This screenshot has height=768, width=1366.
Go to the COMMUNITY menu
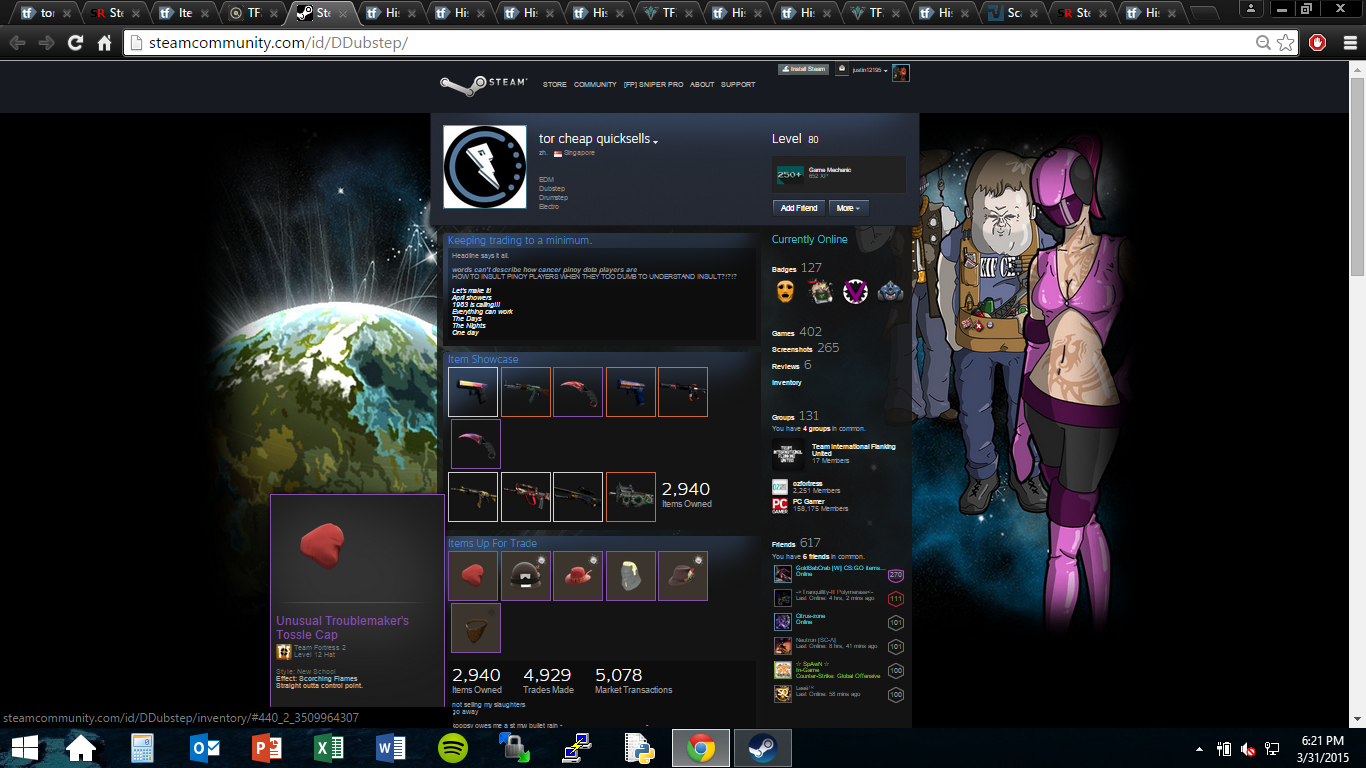[x=595, y=85]
